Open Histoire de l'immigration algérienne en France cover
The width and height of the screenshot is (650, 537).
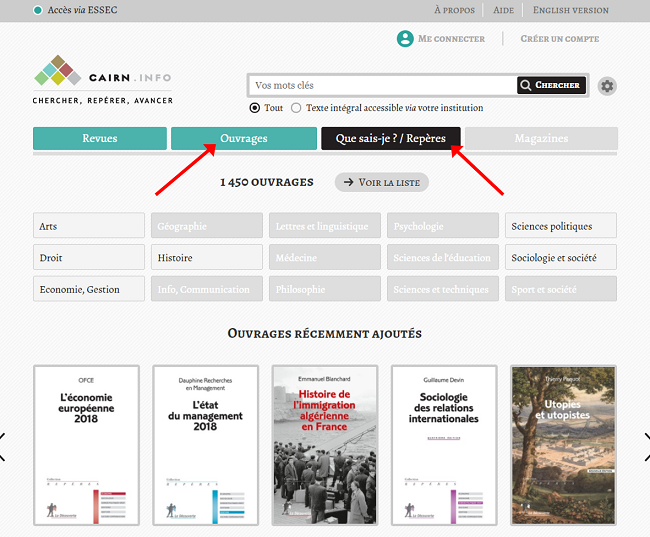tap(325, 445)
